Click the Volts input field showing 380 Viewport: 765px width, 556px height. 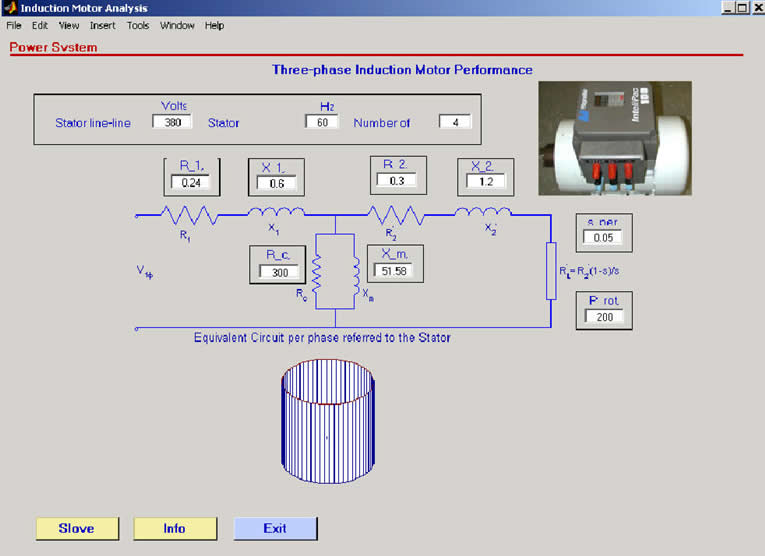[x=172, y=122]
